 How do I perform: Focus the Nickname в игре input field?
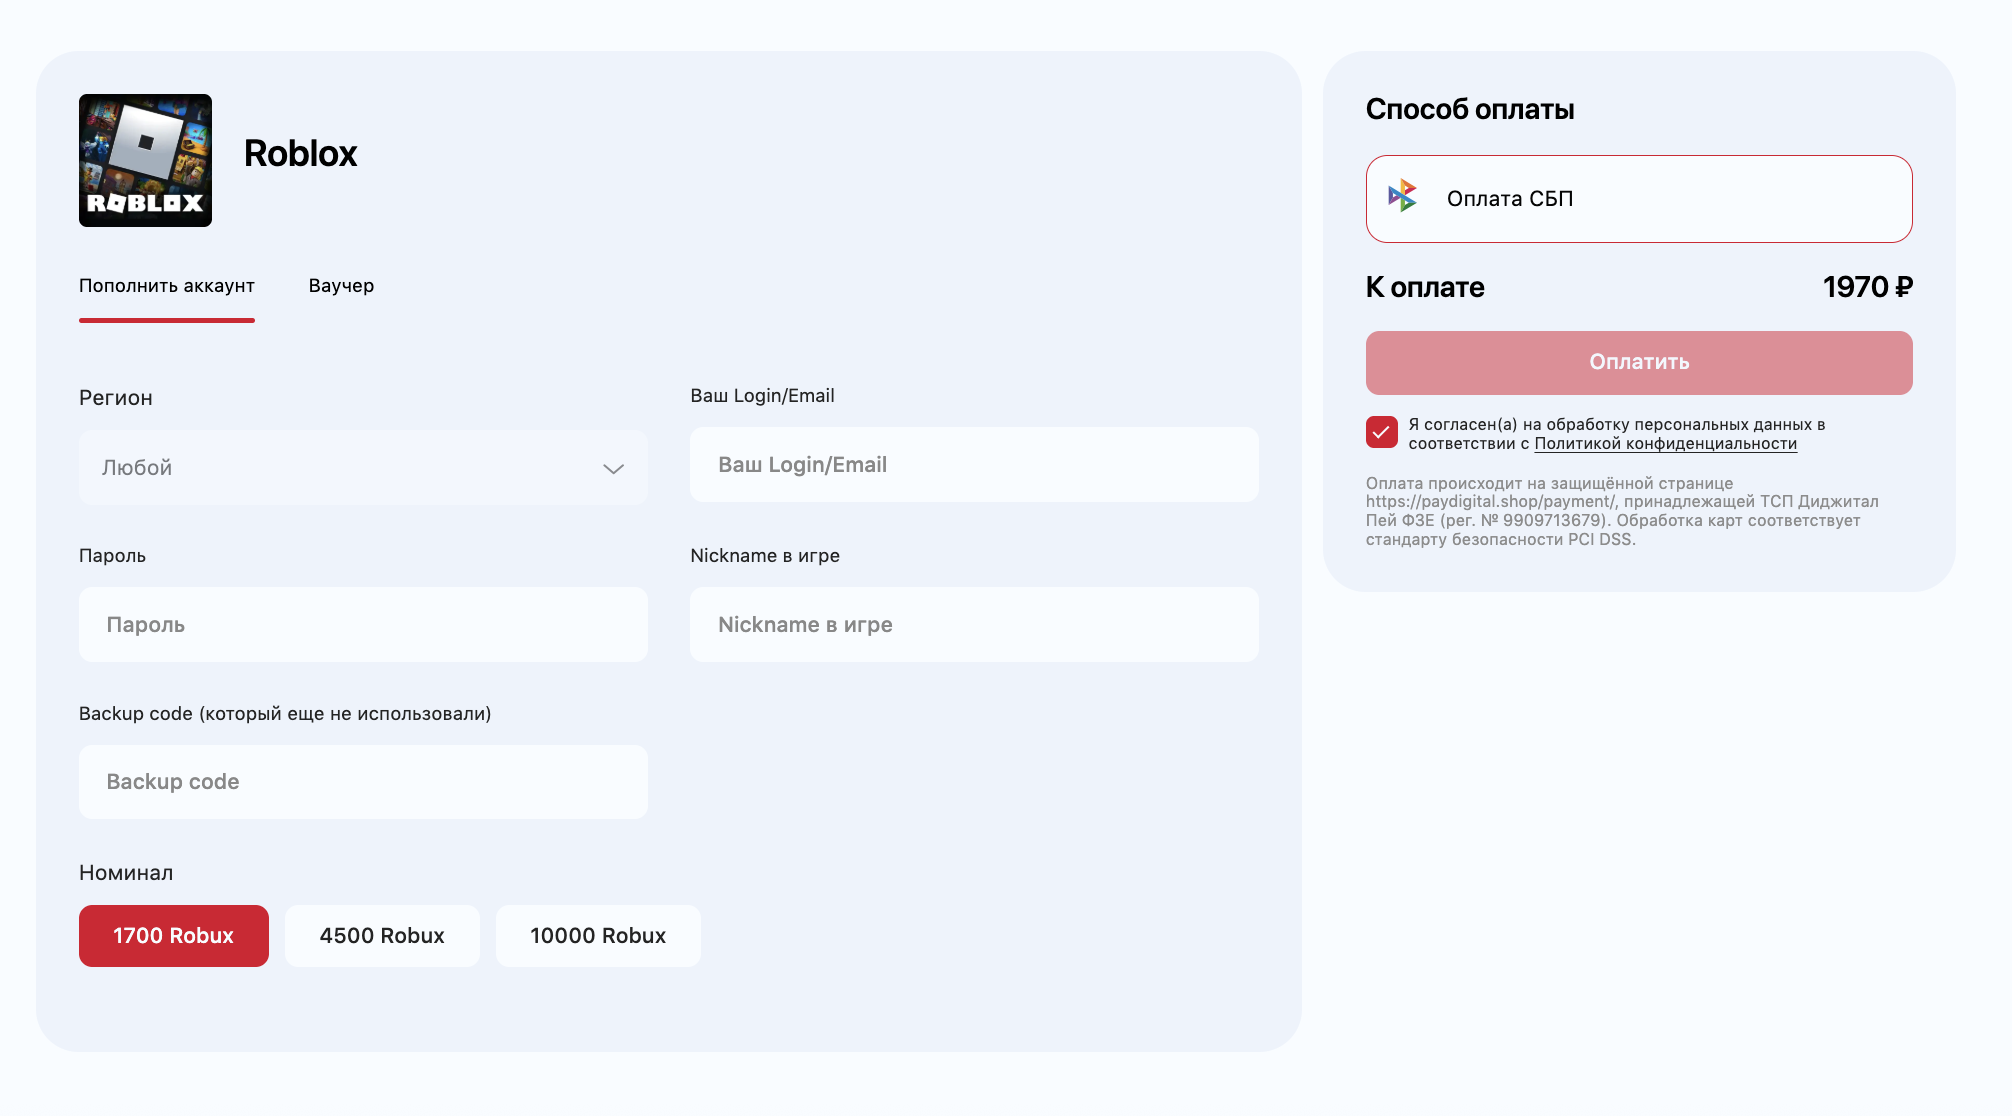point(974,624)
